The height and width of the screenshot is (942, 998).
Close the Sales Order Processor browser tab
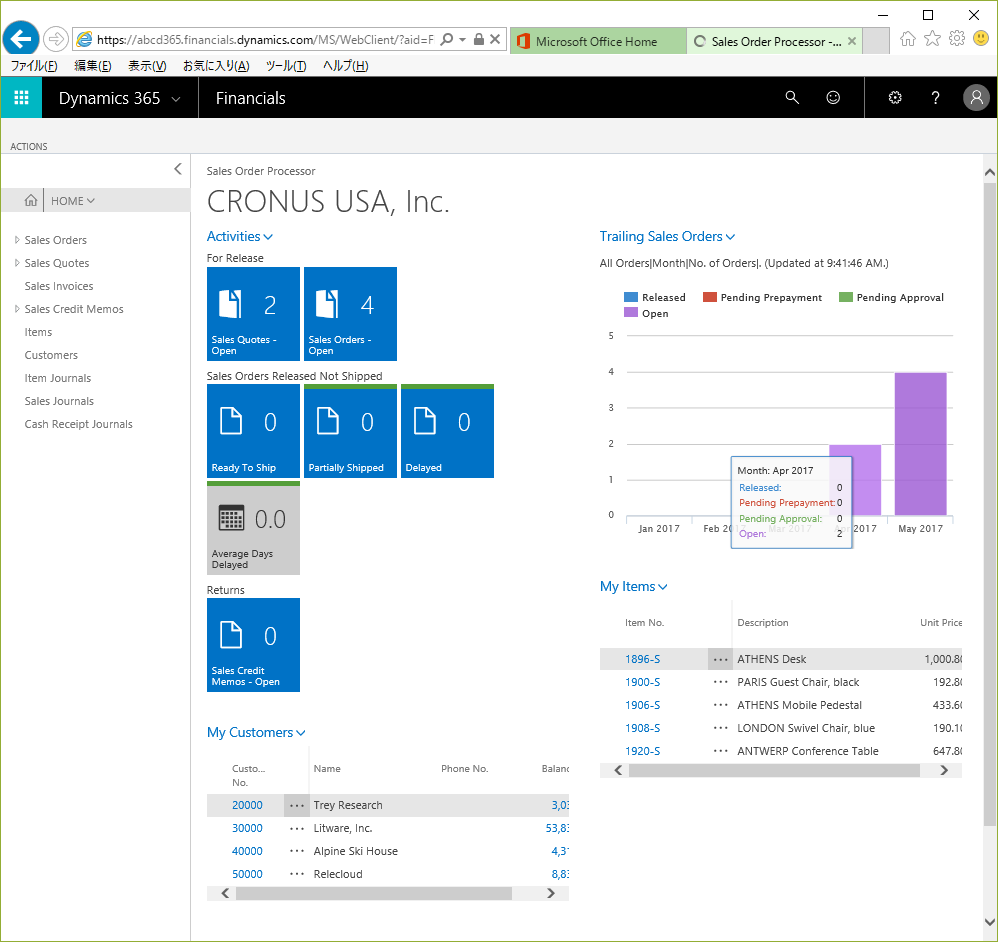[852, 41]
